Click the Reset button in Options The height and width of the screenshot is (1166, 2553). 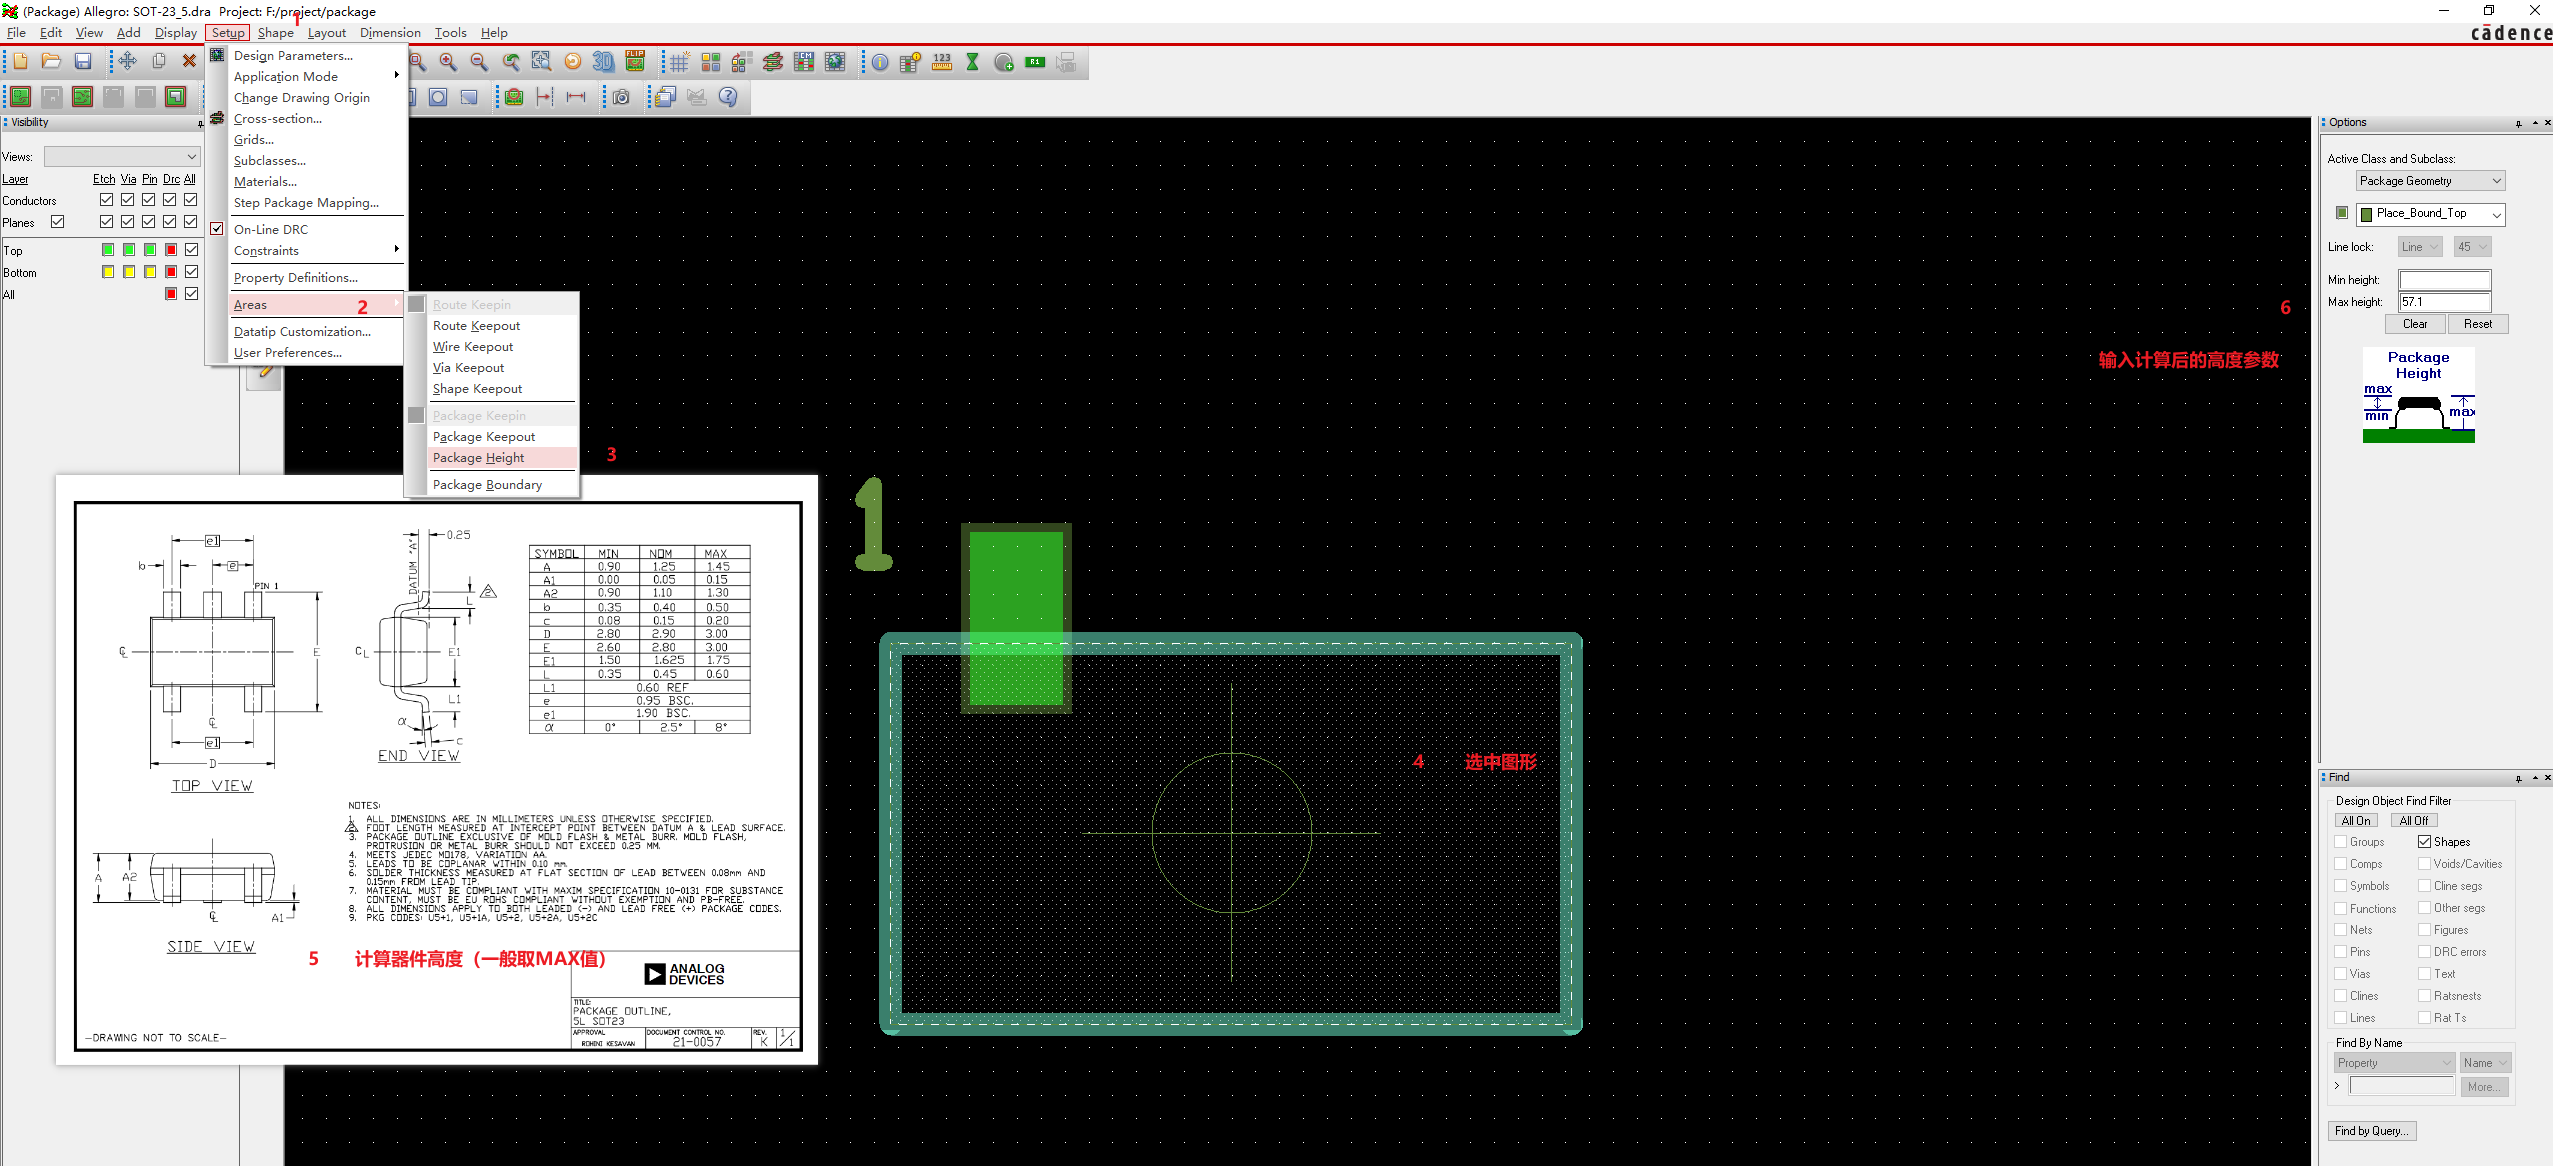[x=2478, y=324]
